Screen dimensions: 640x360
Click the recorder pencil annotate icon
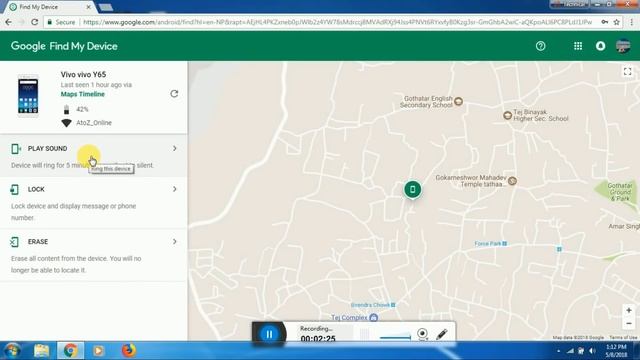click(x=442, y=334)
